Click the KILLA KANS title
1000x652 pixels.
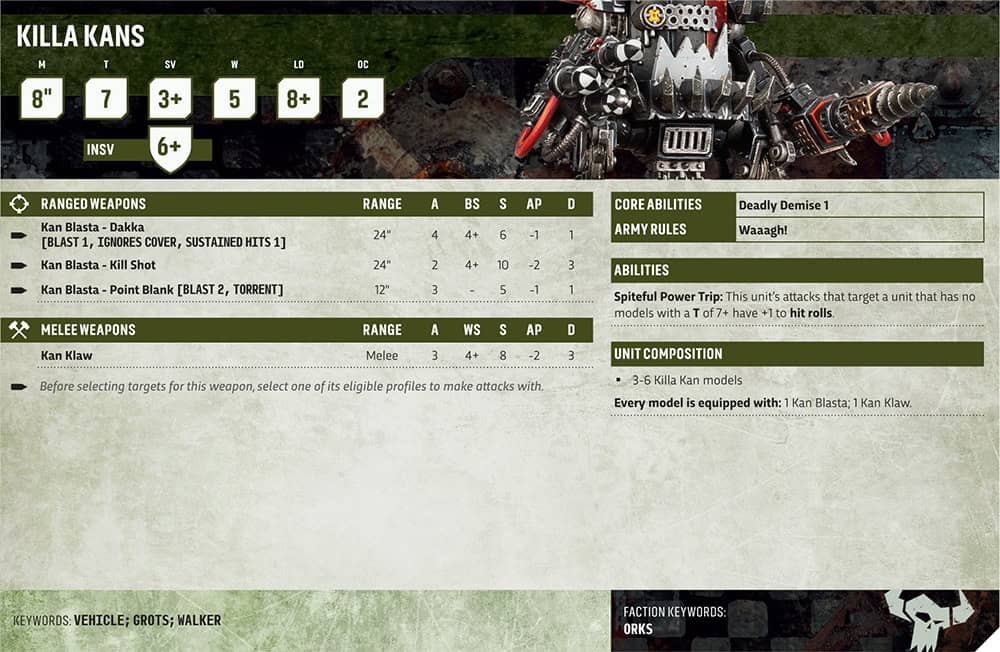(x=80, y=36)
